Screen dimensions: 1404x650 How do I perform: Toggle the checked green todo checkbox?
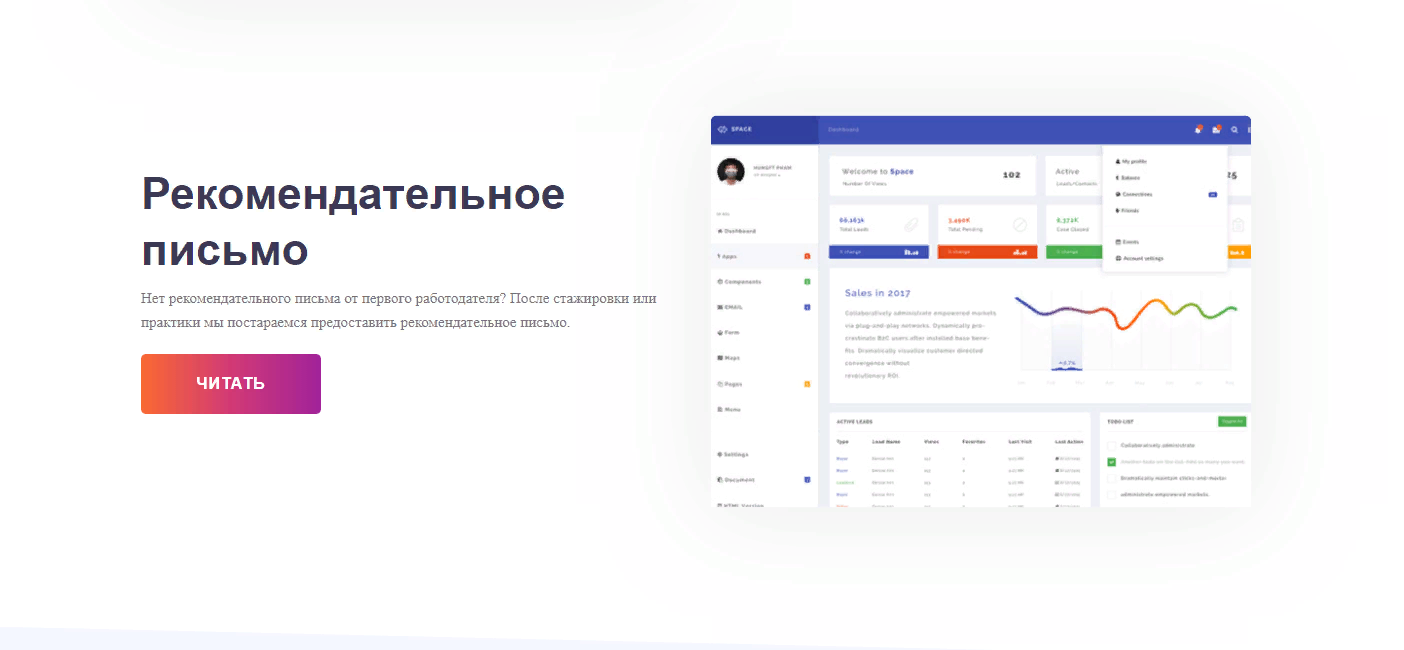(1111, 462)
